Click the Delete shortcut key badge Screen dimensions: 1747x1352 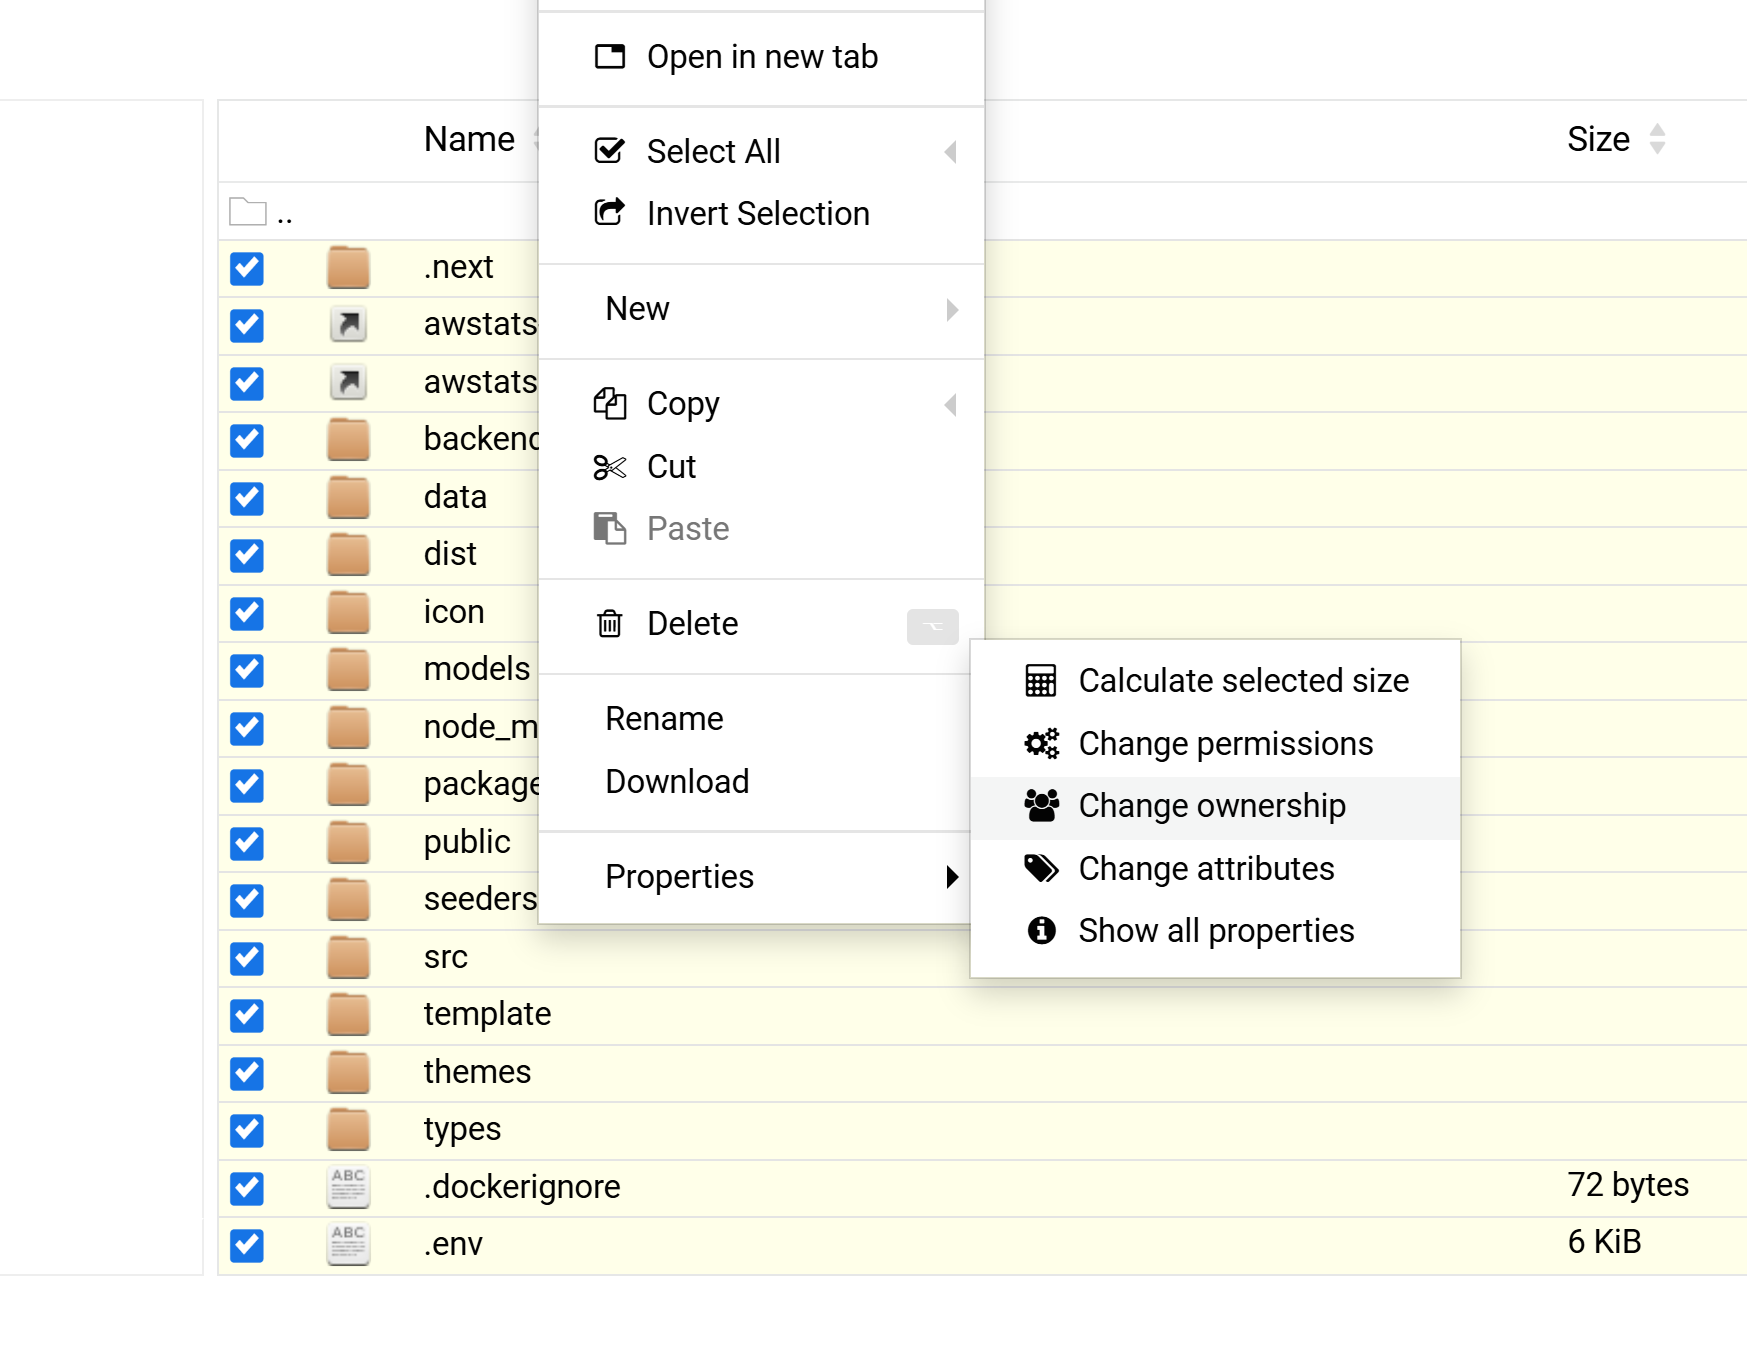click(x=932, y=627)
